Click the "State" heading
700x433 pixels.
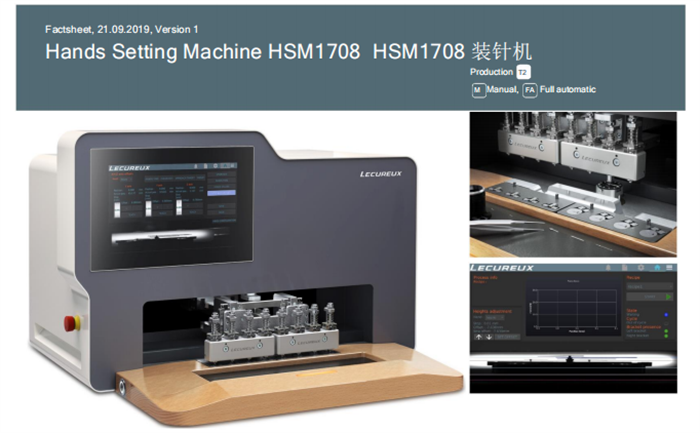point(632,310)
